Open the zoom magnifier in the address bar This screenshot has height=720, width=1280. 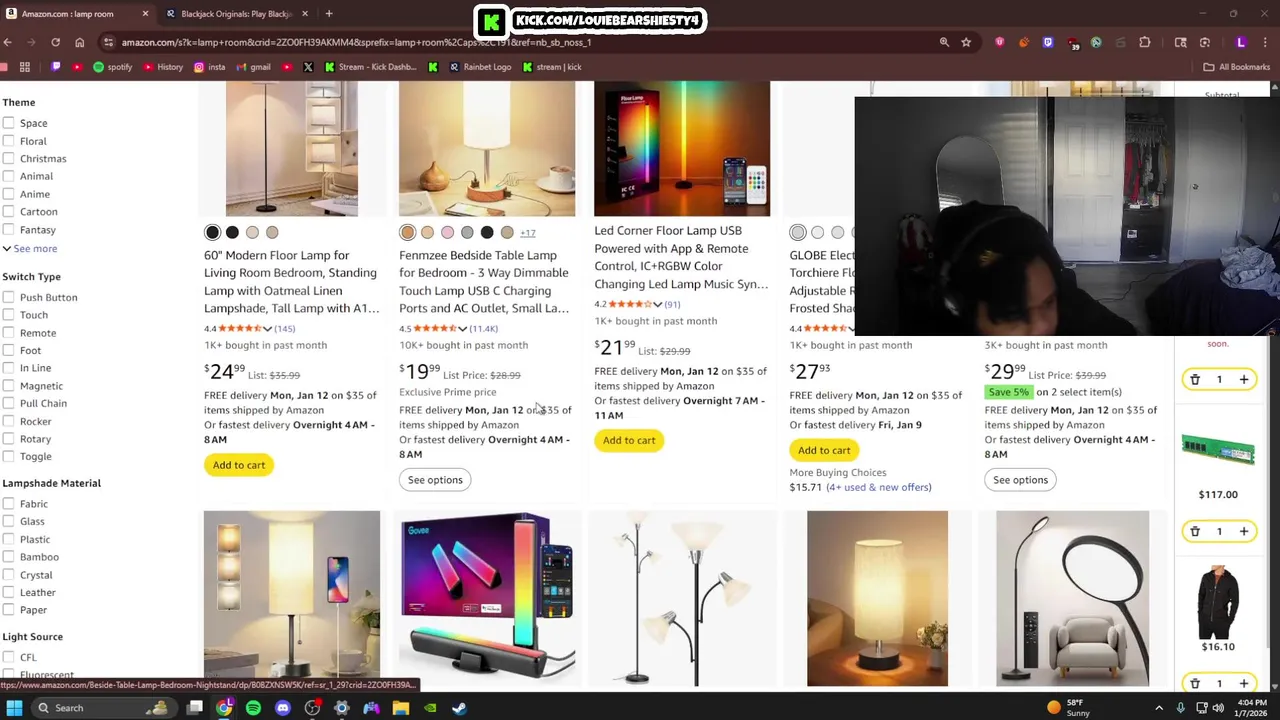[944, 42]
